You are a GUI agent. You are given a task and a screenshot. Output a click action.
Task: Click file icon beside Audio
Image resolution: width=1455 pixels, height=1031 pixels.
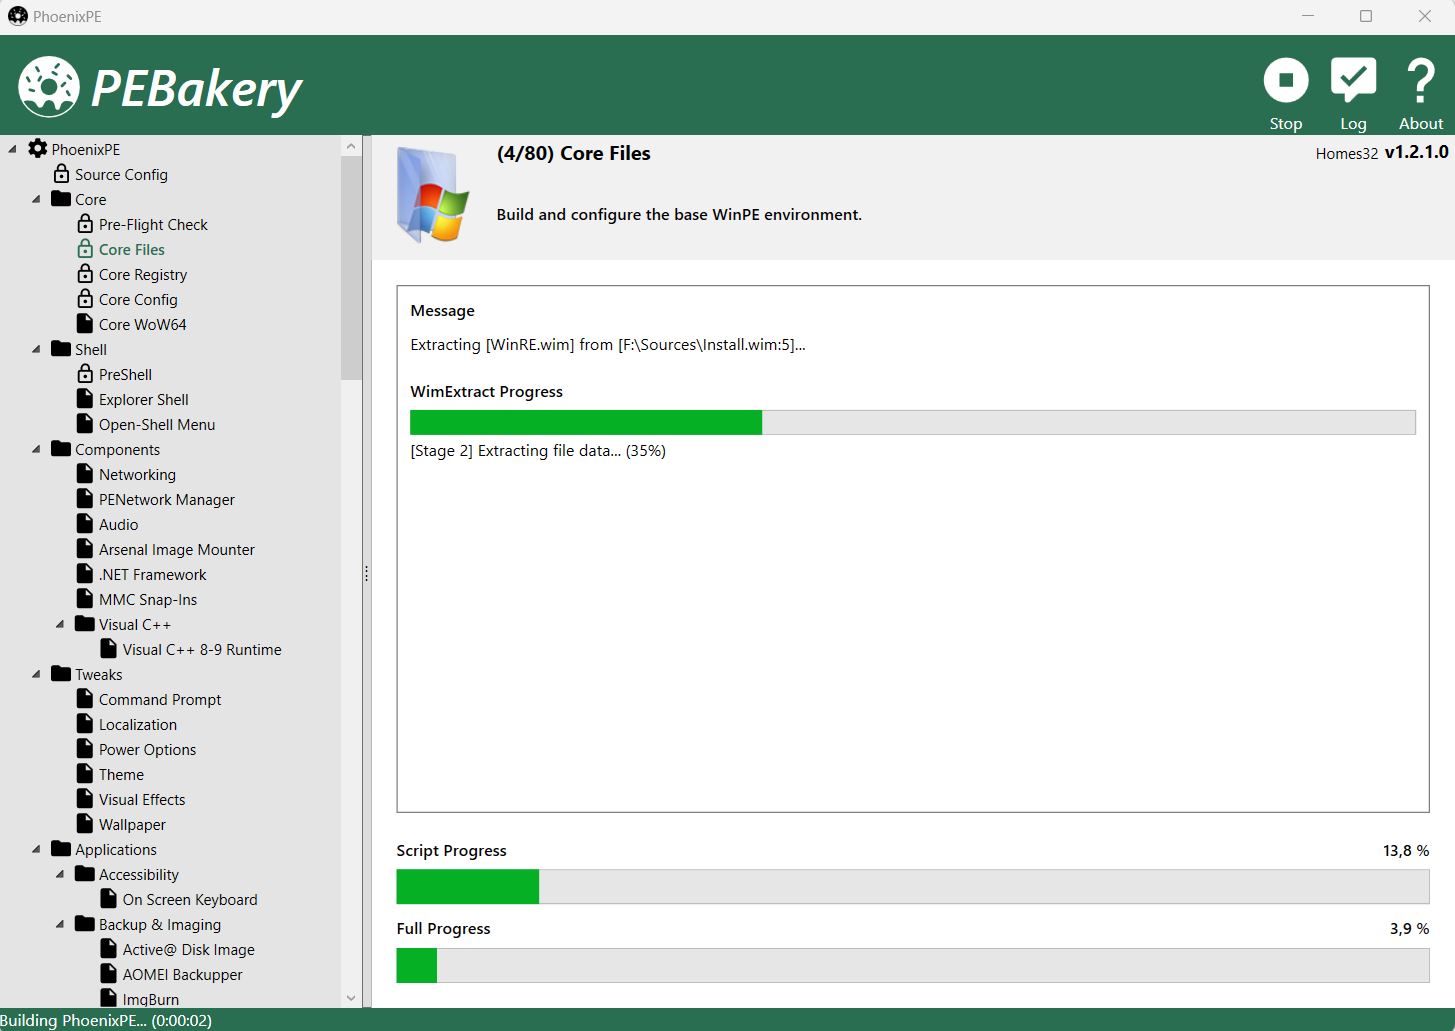coord(85,523)
